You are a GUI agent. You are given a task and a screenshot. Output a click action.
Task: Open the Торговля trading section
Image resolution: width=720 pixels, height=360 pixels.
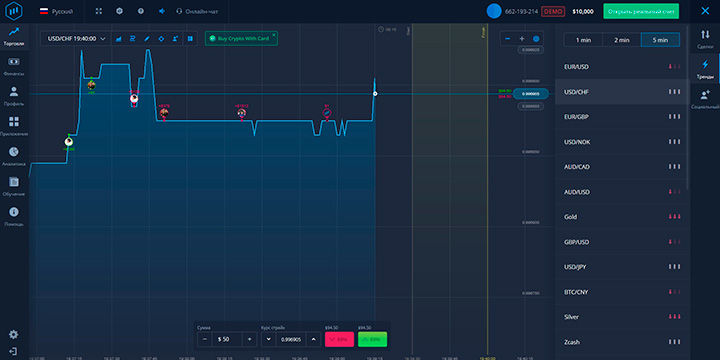(x=14, y=37)
